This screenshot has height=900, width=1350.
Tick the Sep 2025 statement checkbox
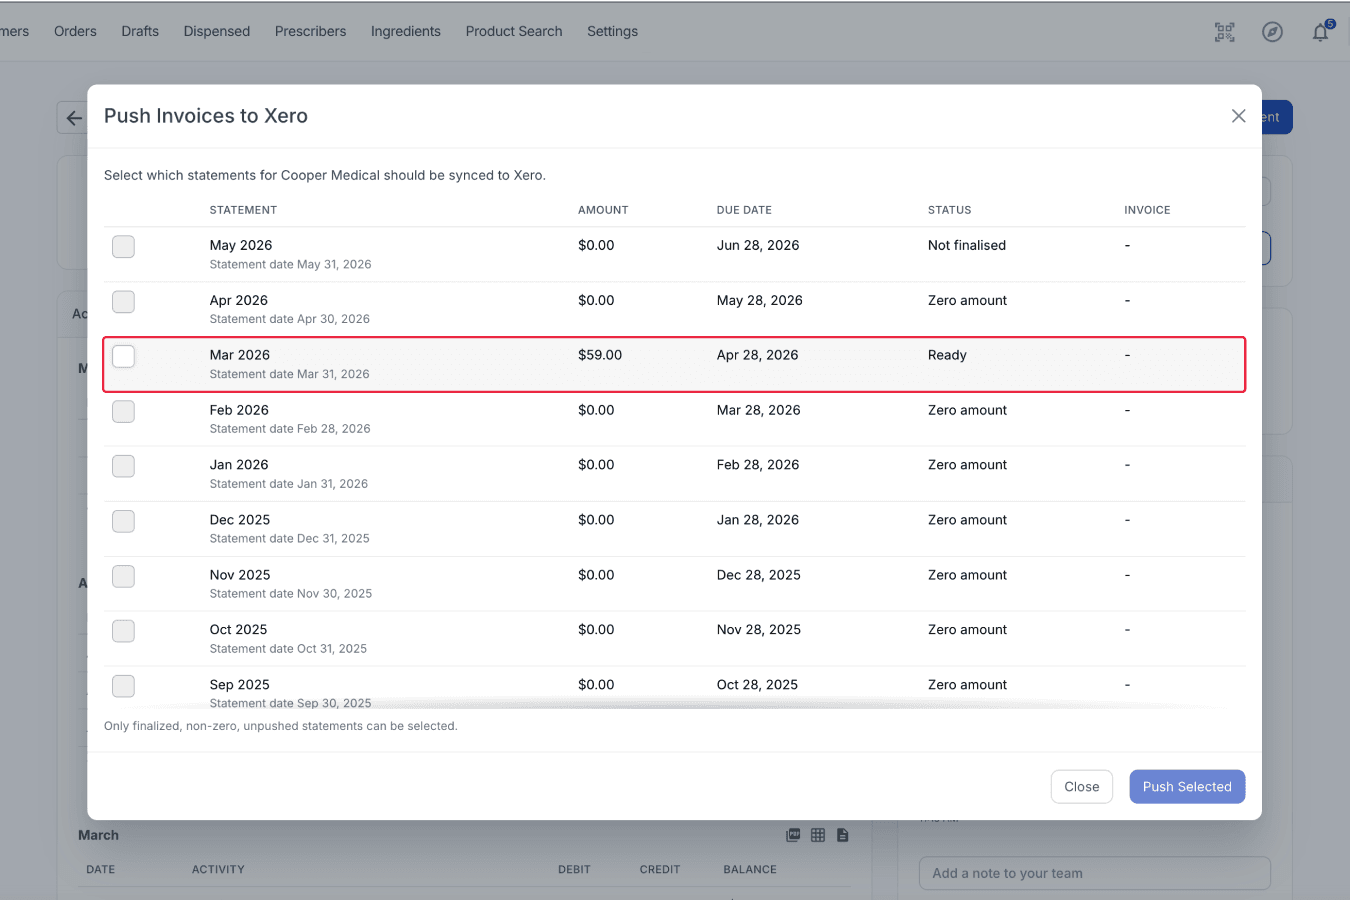click(x=123, y=686)
